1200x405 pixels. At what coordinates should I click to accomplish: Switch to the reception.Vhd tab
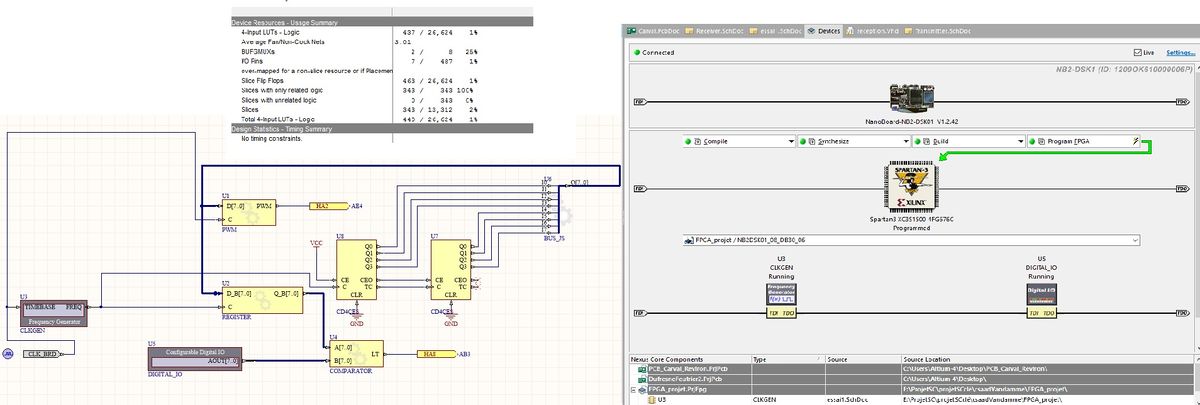(868, 31)
